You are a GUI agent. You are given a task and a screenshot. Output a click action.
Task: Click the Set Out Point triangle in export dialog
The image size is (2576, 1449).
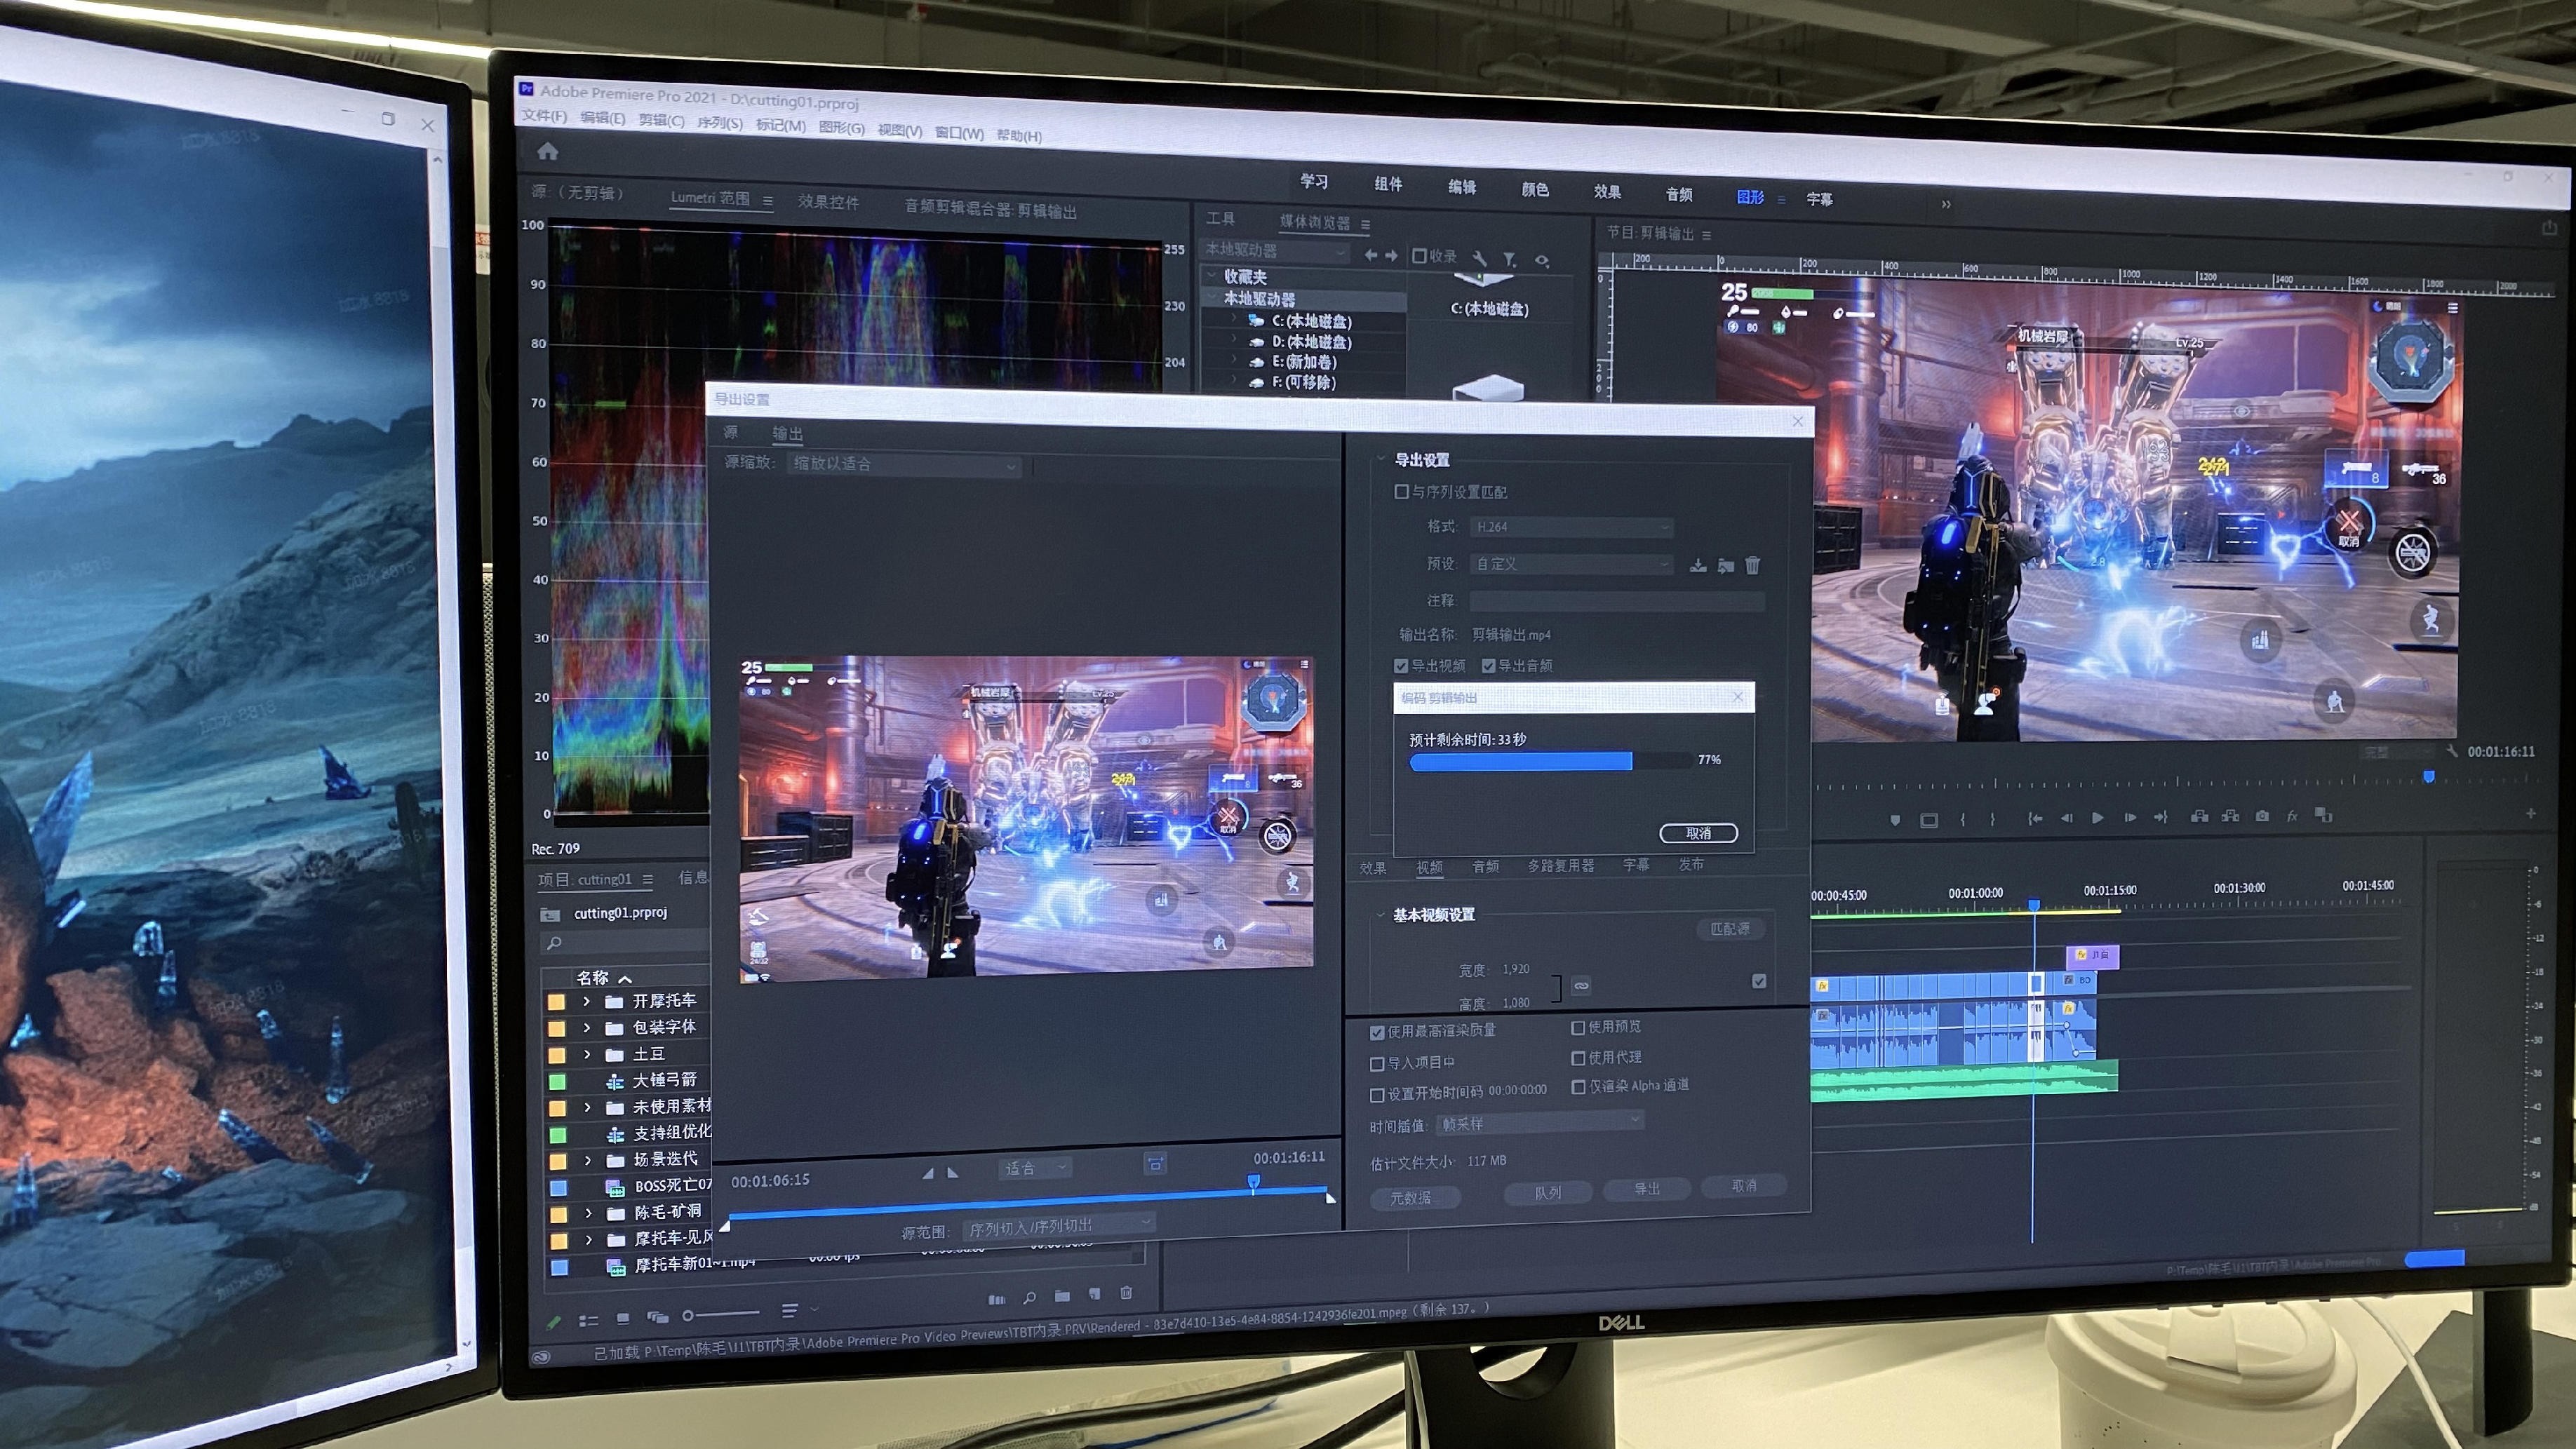(952, 1173)
